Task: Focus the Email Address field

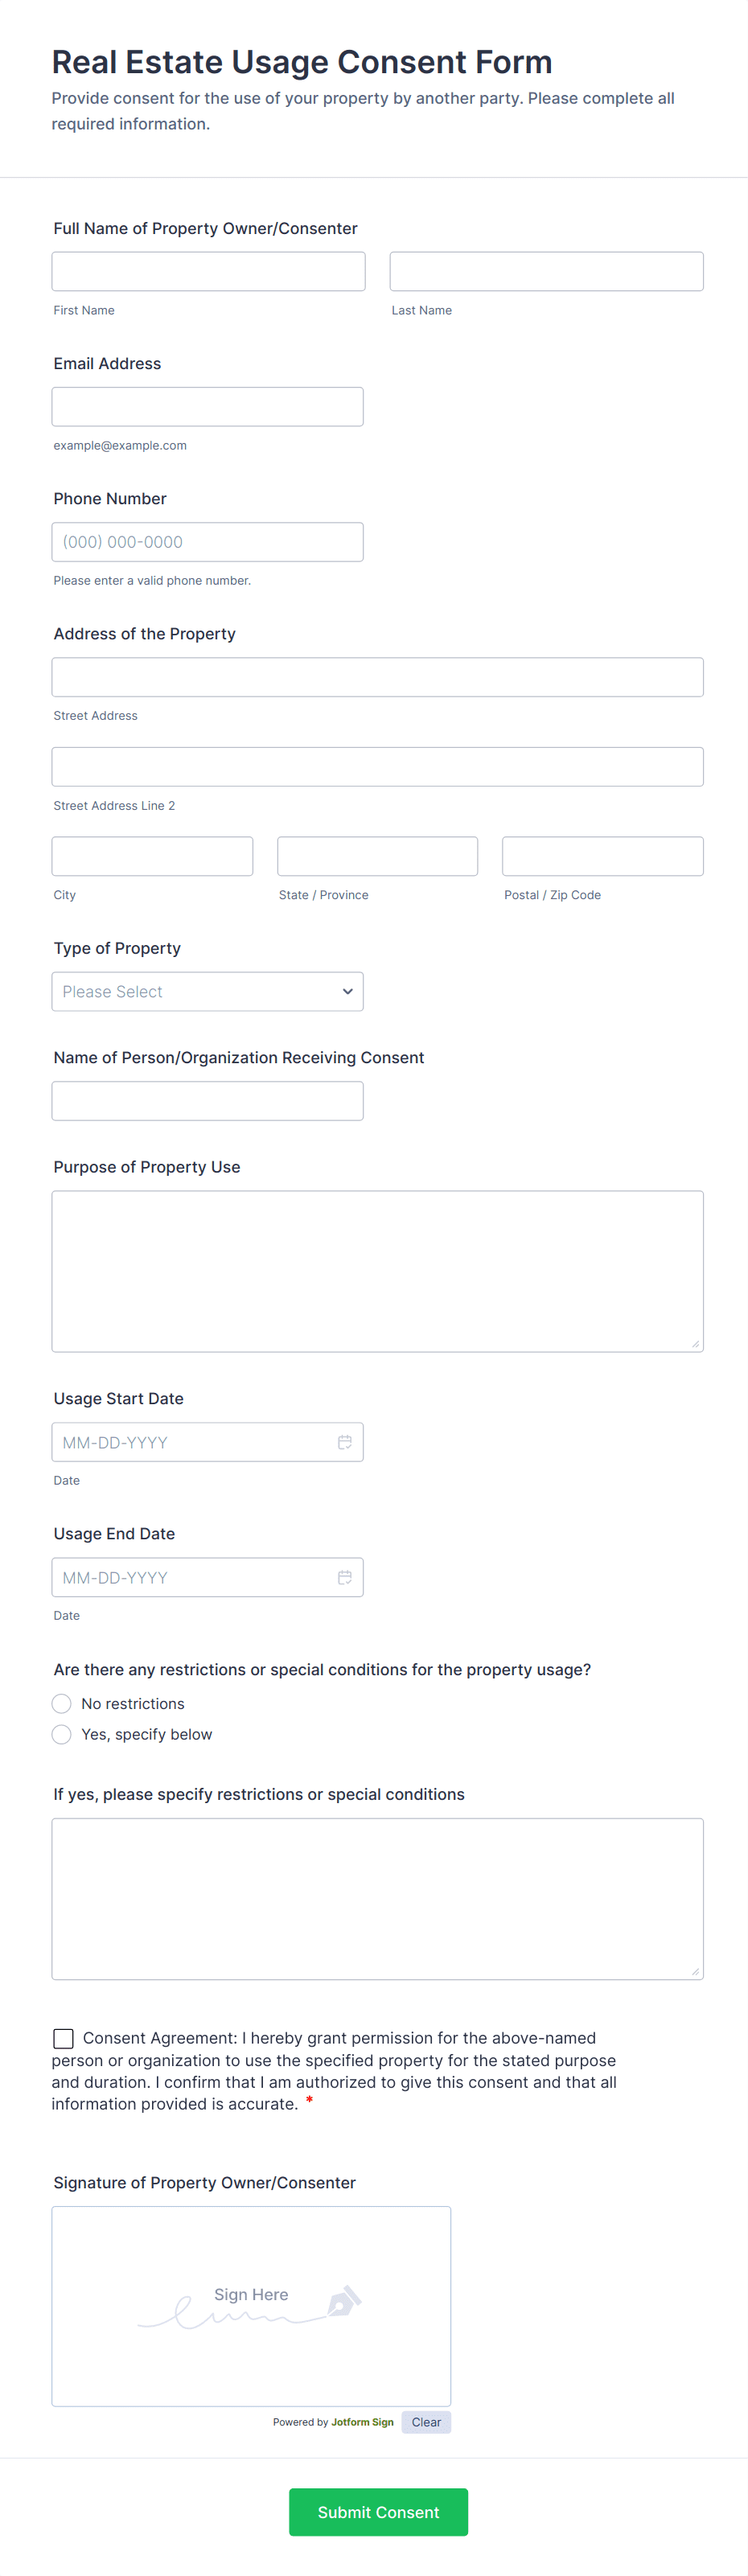Action: click(x=207, y=407)
